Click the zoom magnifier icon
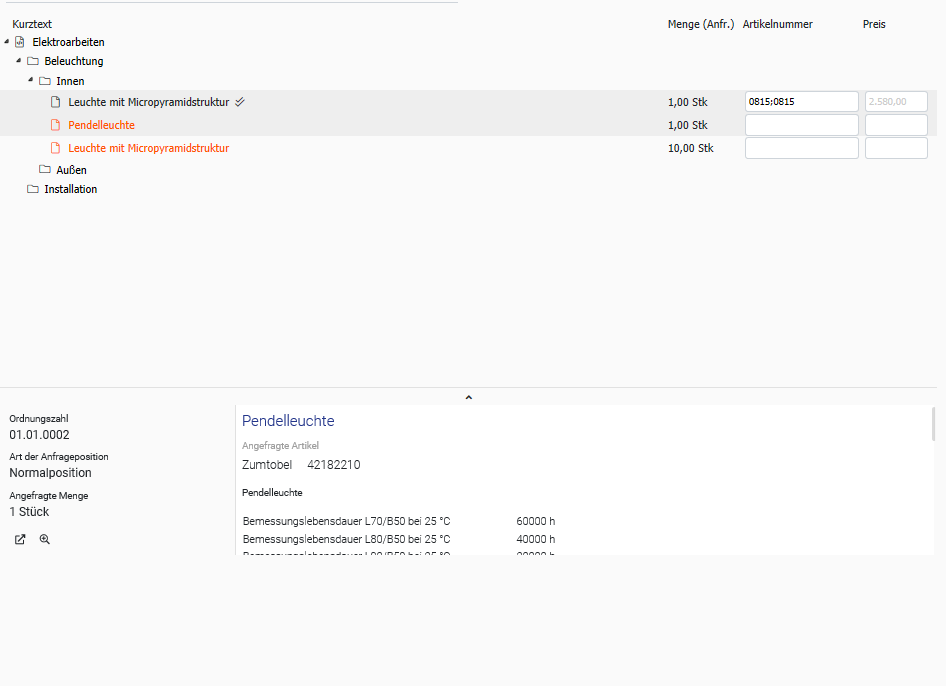Viewport: 946px width, 686px height. click(x=44, y=539)
